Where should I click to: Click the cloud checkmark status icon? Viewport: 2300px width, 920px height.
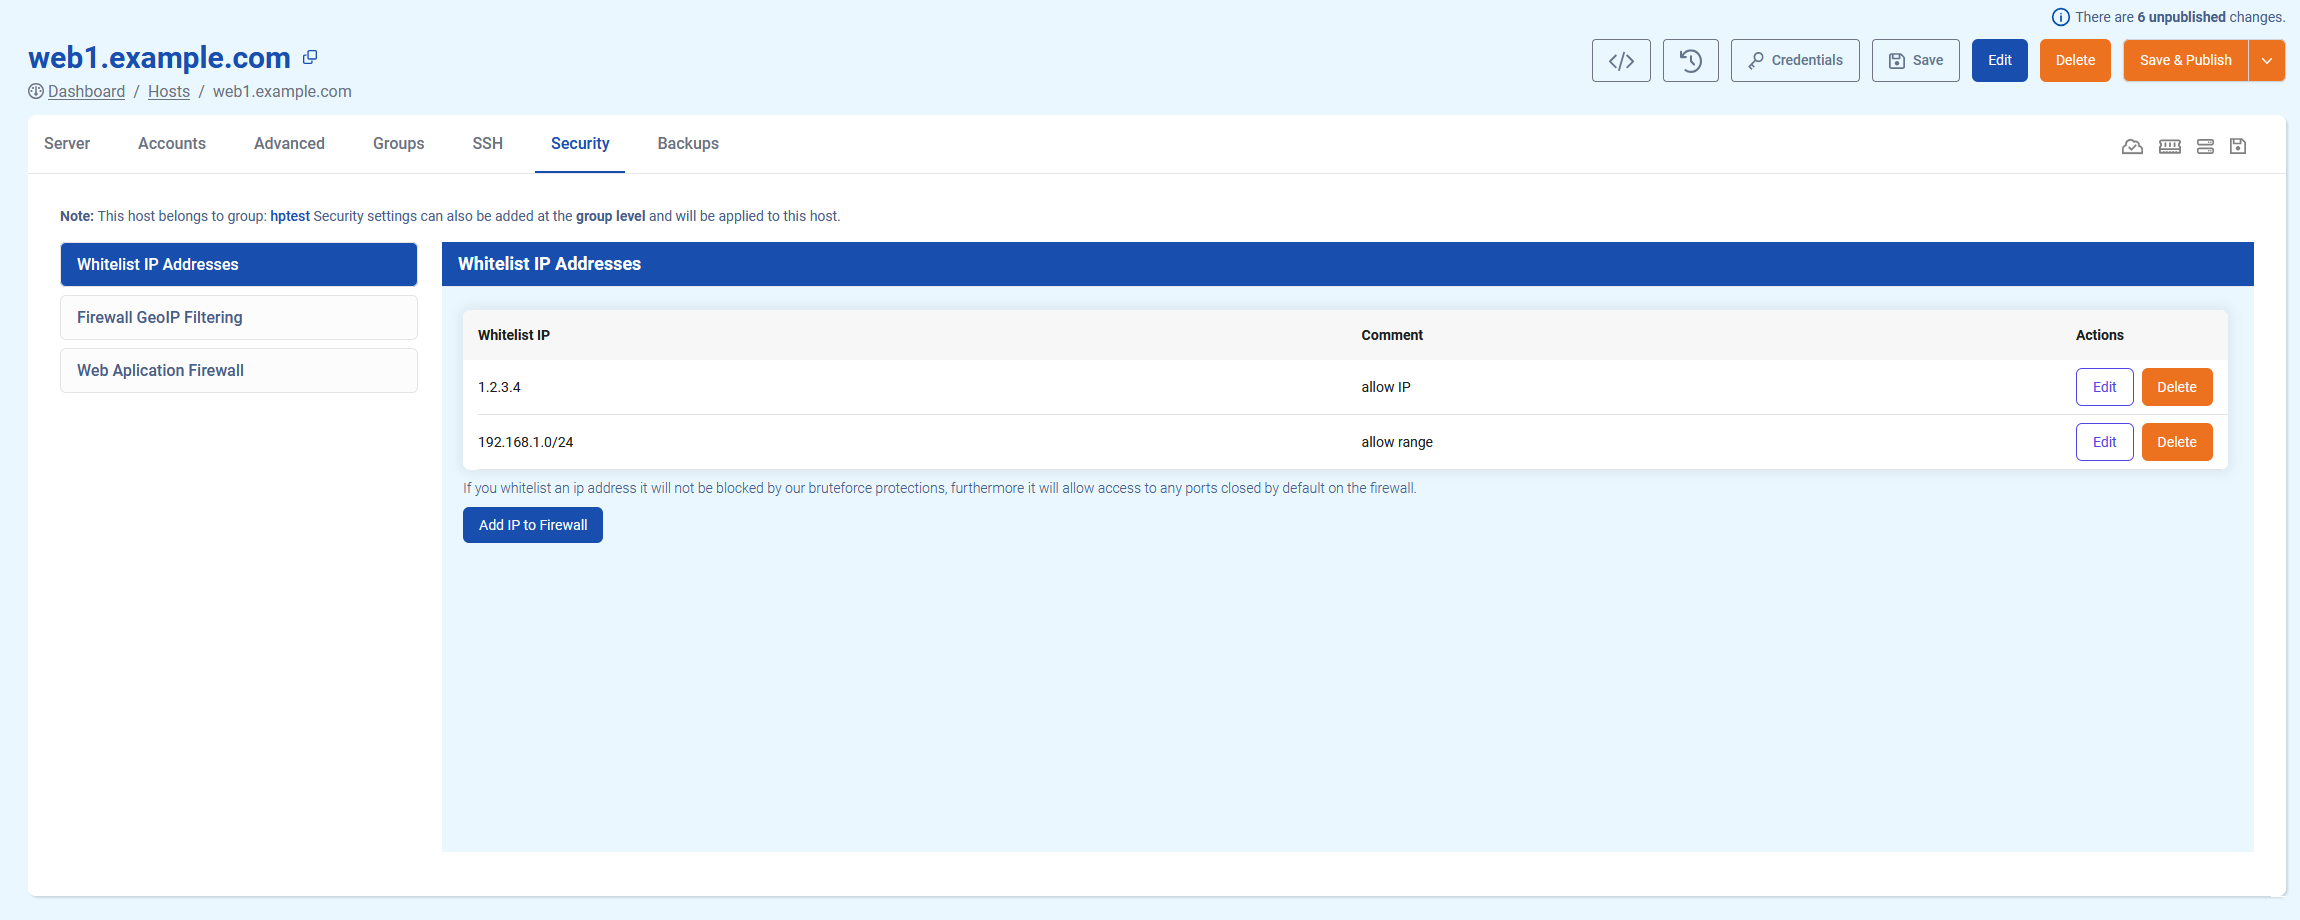(2132, 147)
